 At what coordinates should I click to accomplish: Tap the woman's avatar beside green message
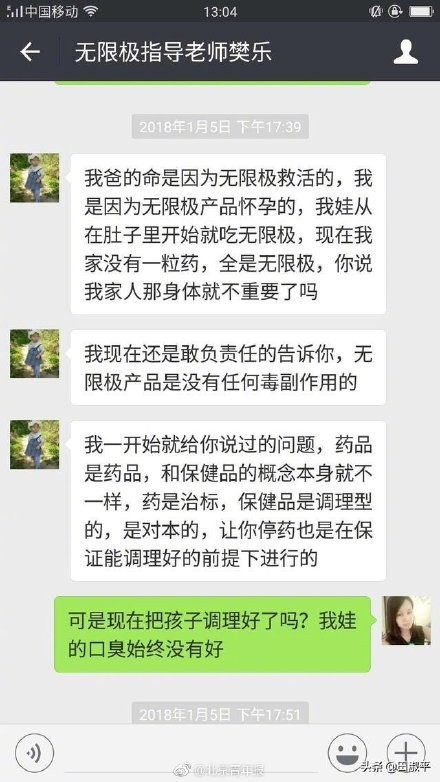pos(406,620)
